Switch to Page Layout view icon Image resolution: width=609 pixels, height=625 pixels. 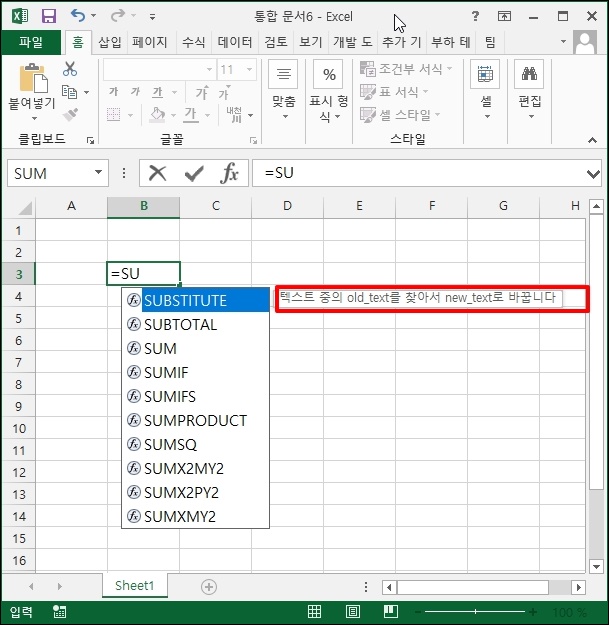[353, 611]
